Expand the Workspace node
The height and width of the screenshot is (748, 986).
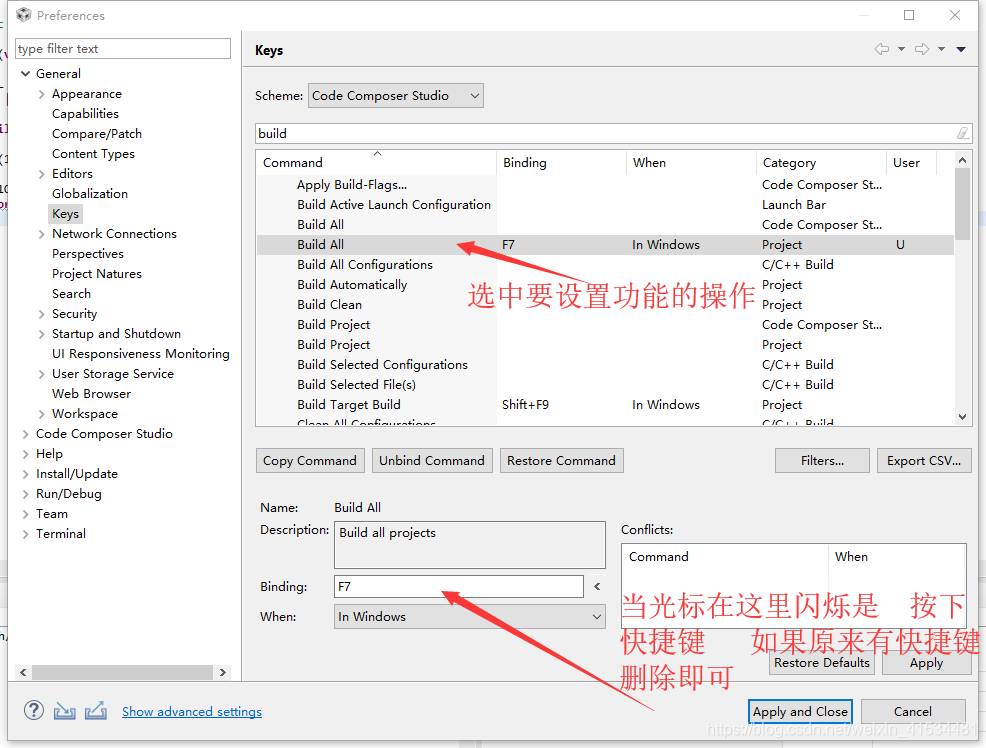point(42,414)
